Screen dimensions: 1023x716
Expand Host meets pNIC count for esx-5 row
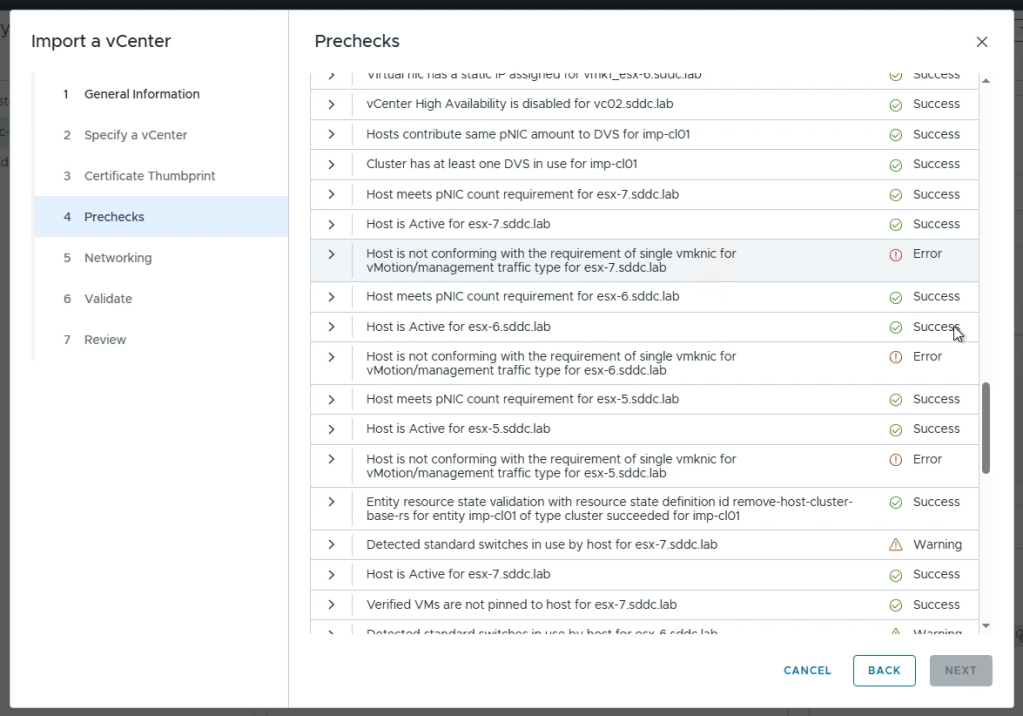pos(331,399)
